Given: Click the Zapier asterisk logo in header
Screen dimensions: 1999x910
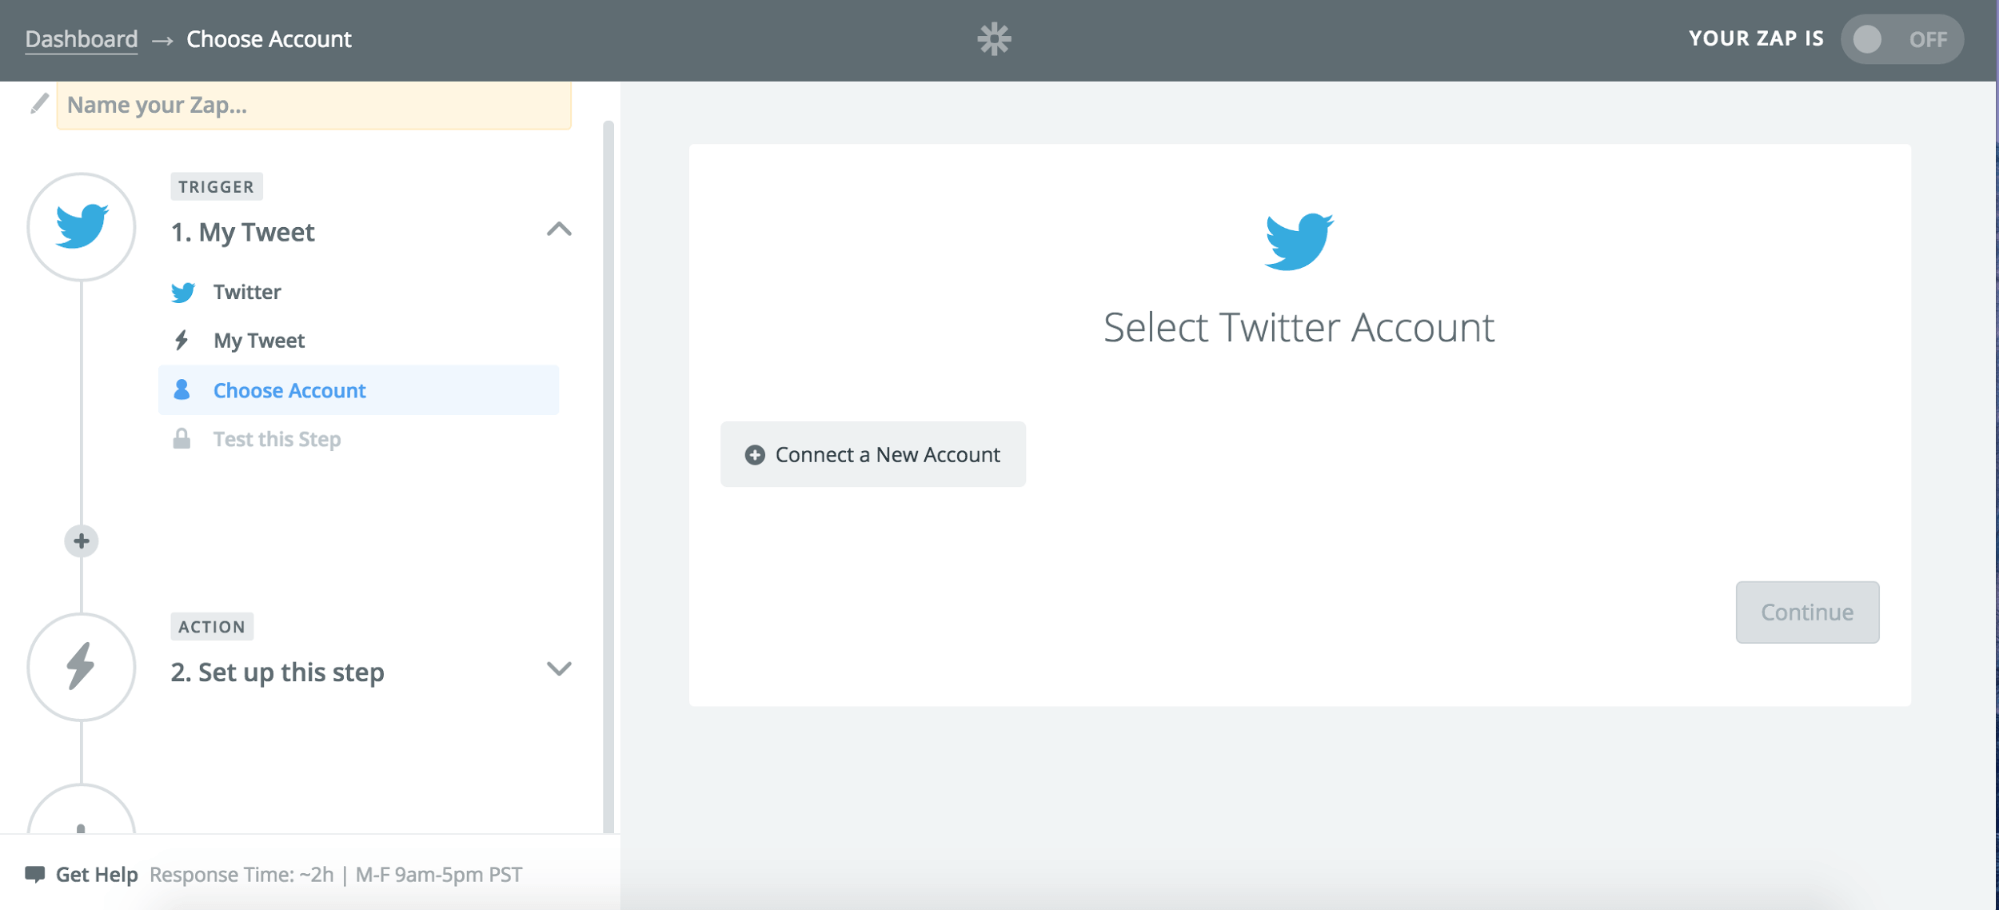Looking at the screenshot, I should [994, 39].
